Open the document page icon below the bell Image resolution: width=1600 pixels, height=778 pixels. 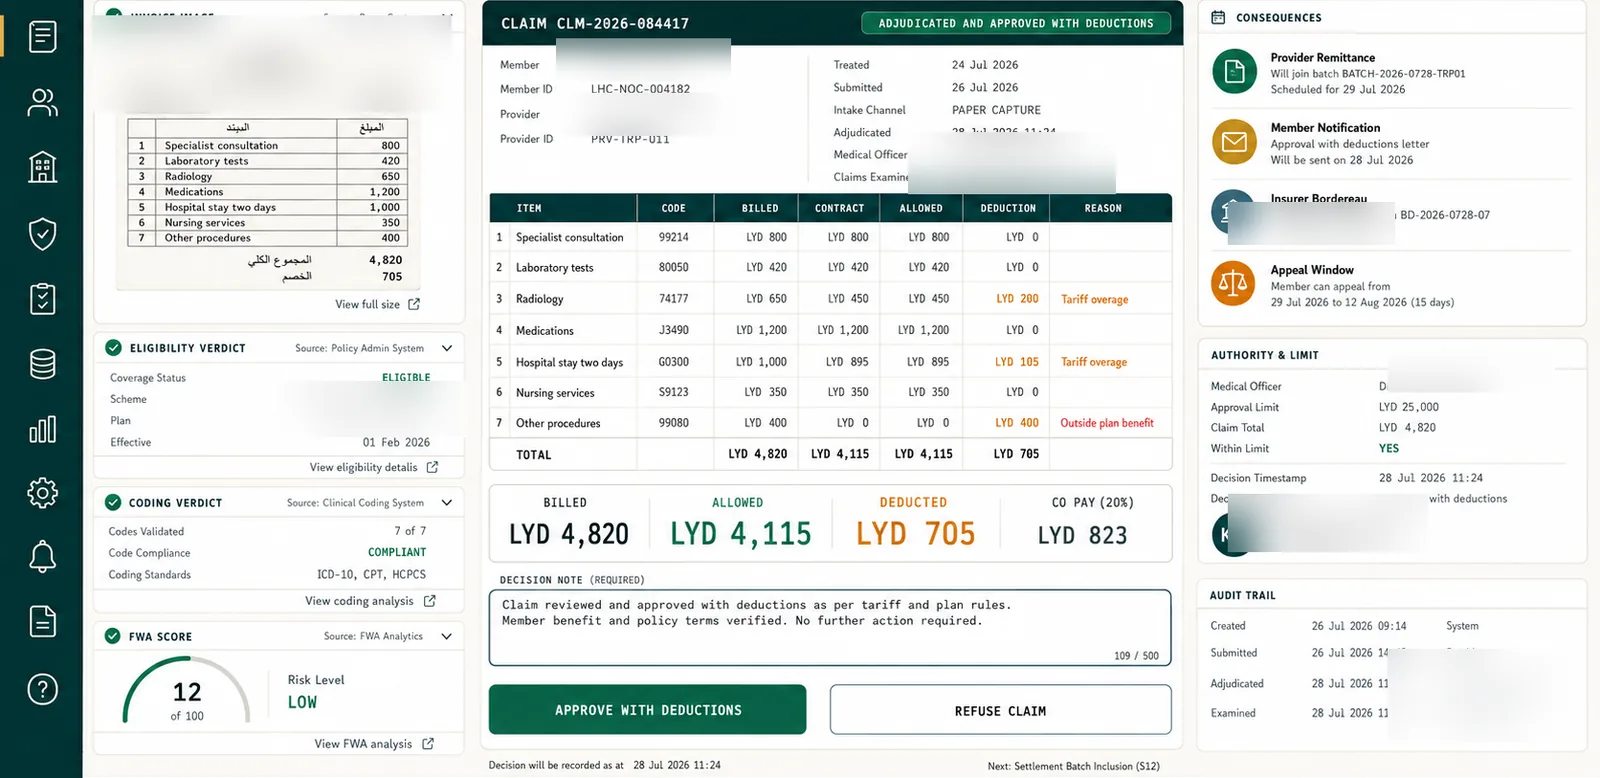coord(42,621)
